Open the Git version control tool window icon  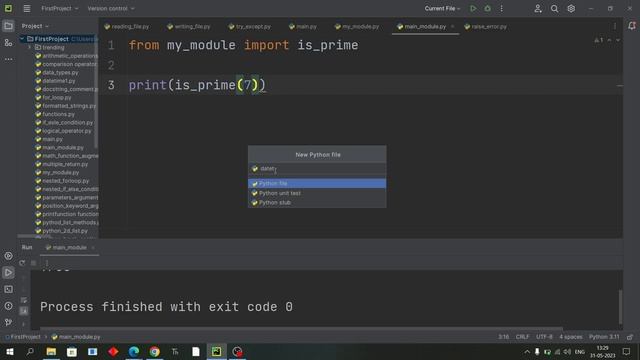(x=8, y=322)
